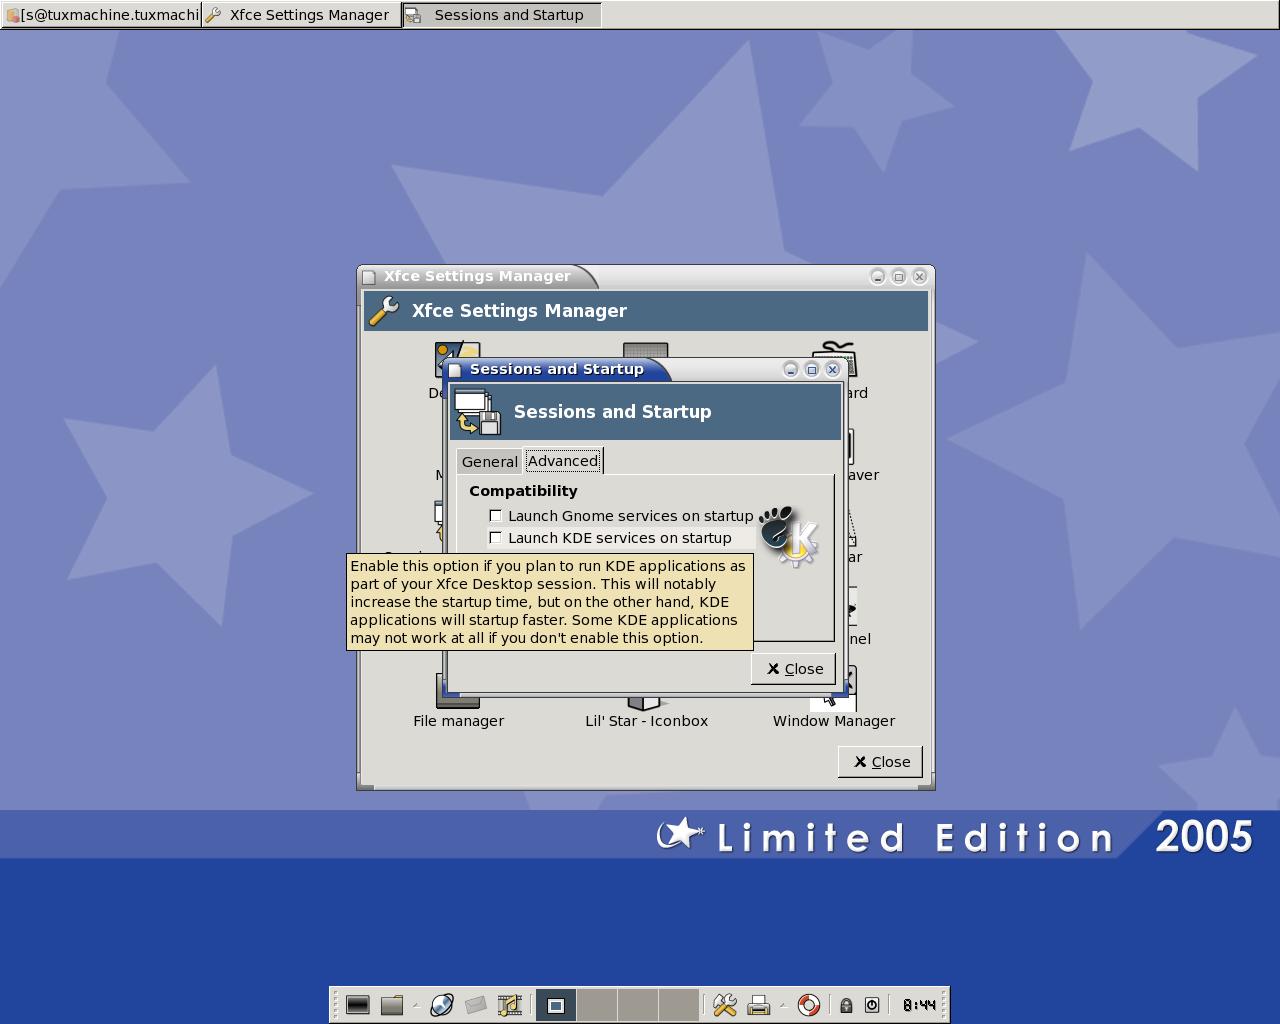1280x1024 pixels.
Task: Select Xfce Settings Manager in taskbar
Action: click(x=301, y=15)
